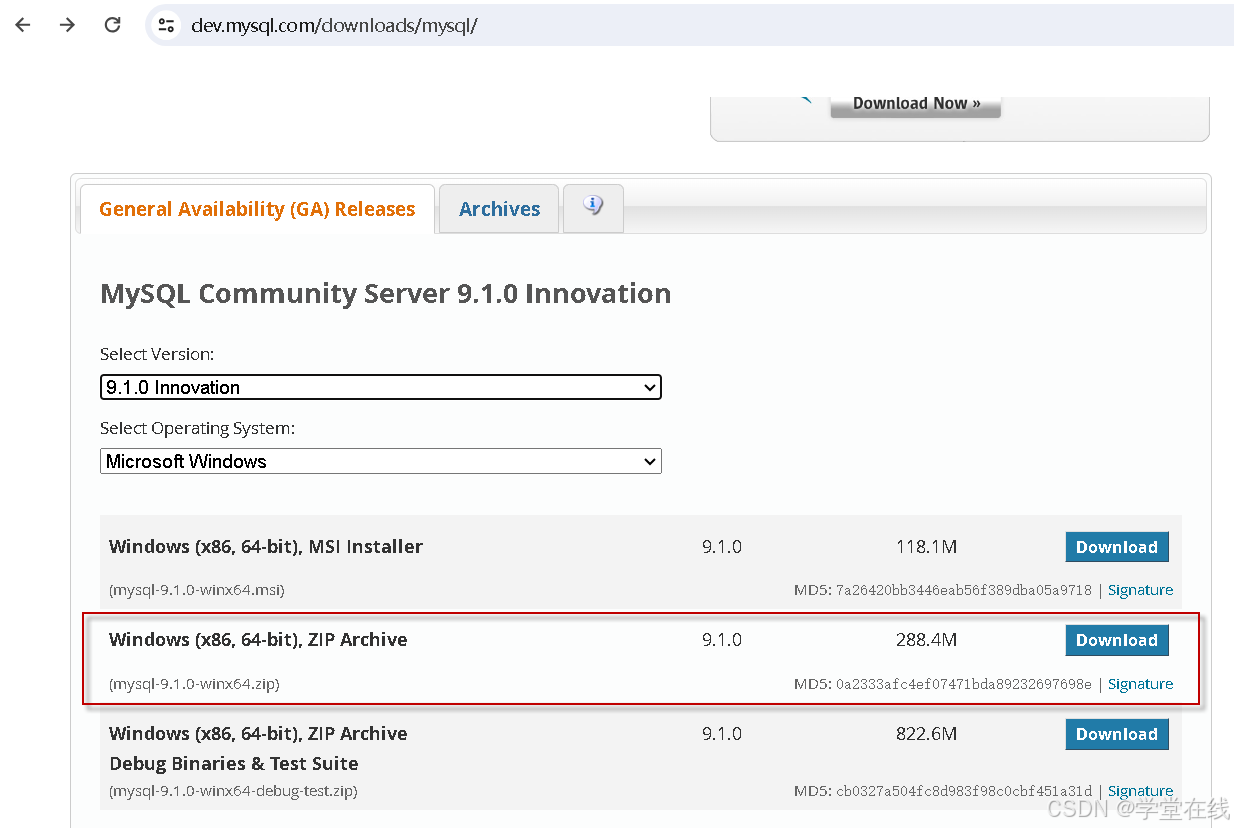Click the Download Now button
This screenshot has height=828, width=1234.
pos(916,104)
